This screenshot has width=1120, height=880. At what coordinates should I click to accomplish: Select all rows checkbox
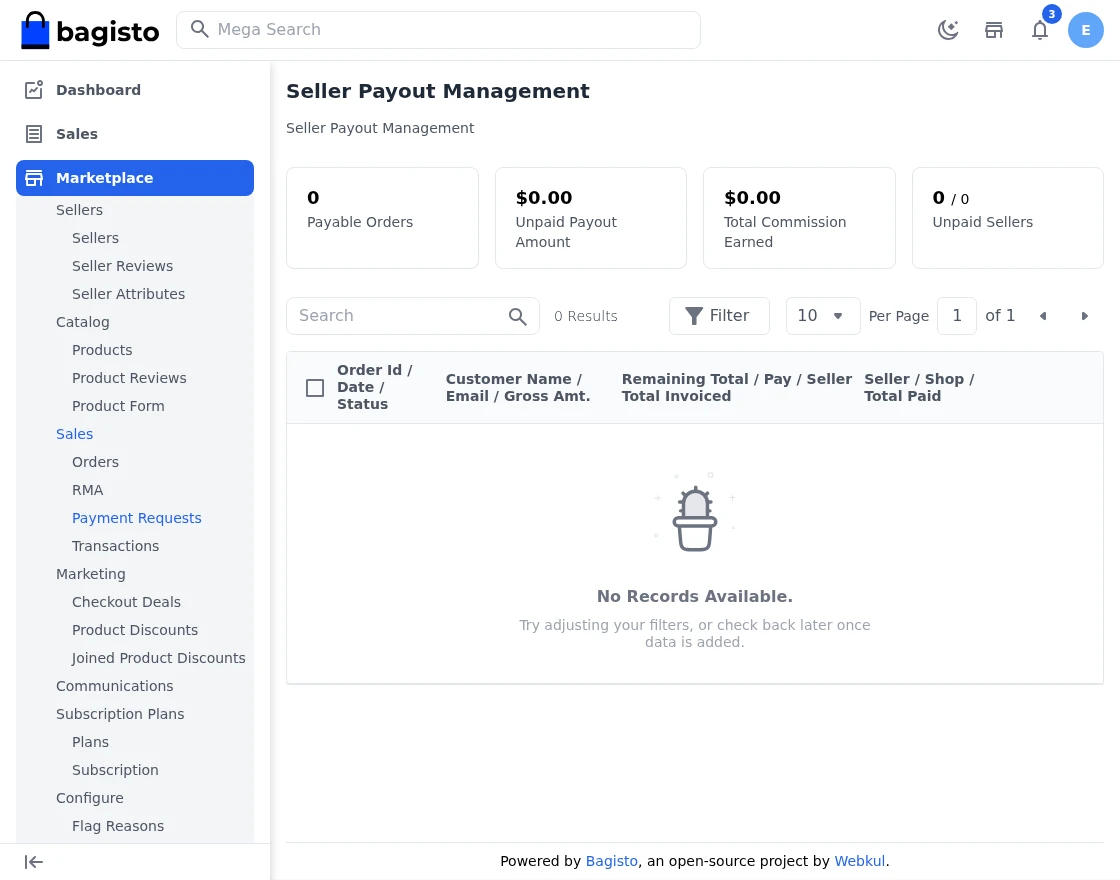(x=315, y=388)
